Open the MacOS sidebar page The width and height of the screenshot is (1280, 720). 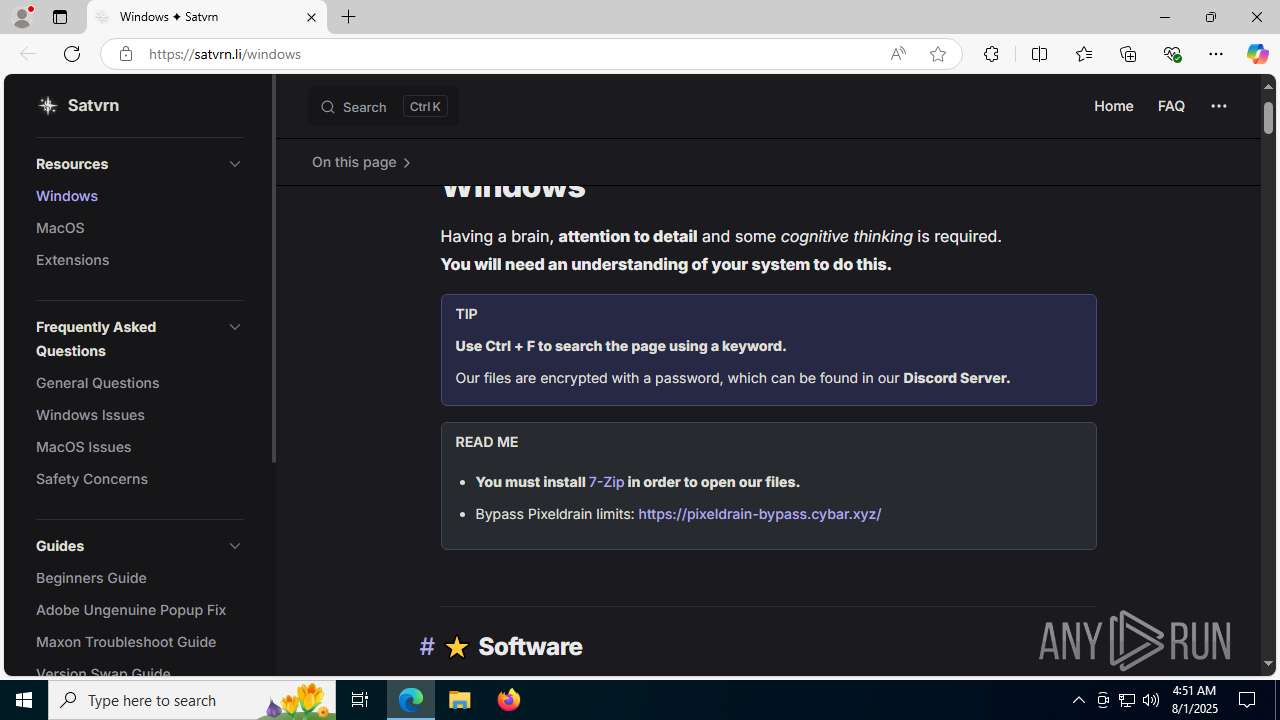click(x=60, y=228)
